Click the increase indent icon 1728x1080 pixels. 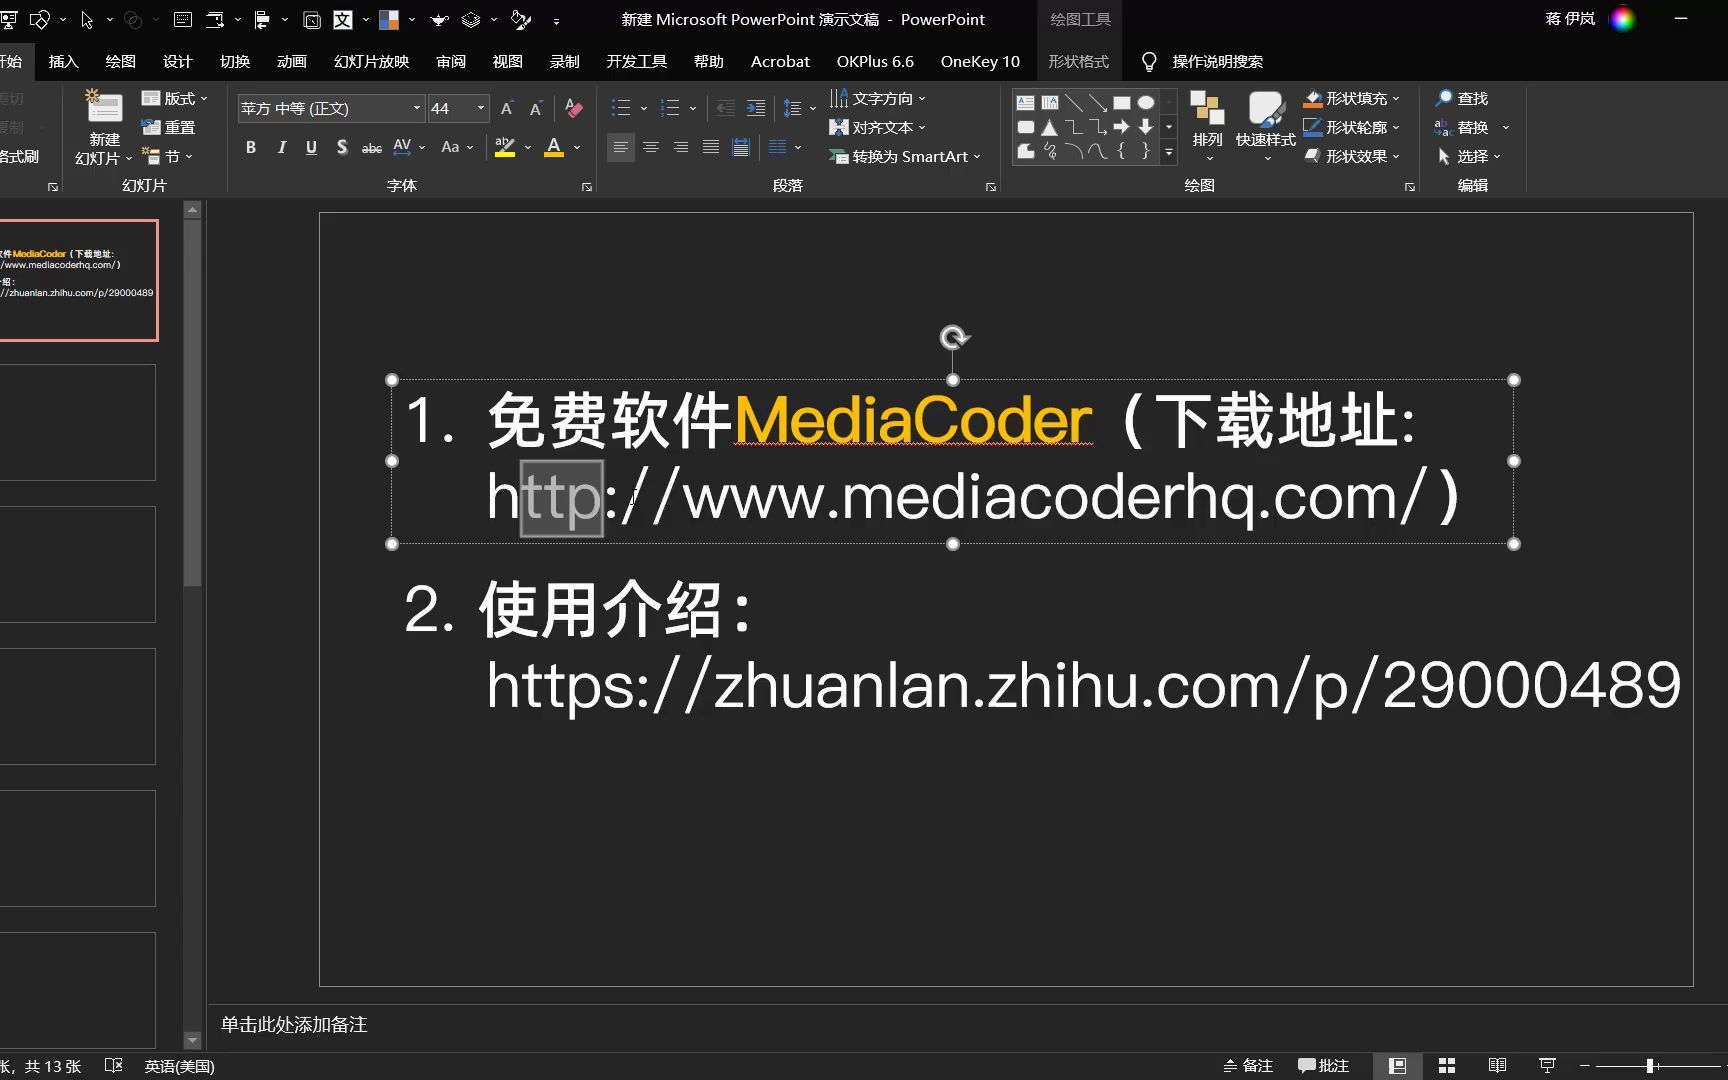coord(756,108)
